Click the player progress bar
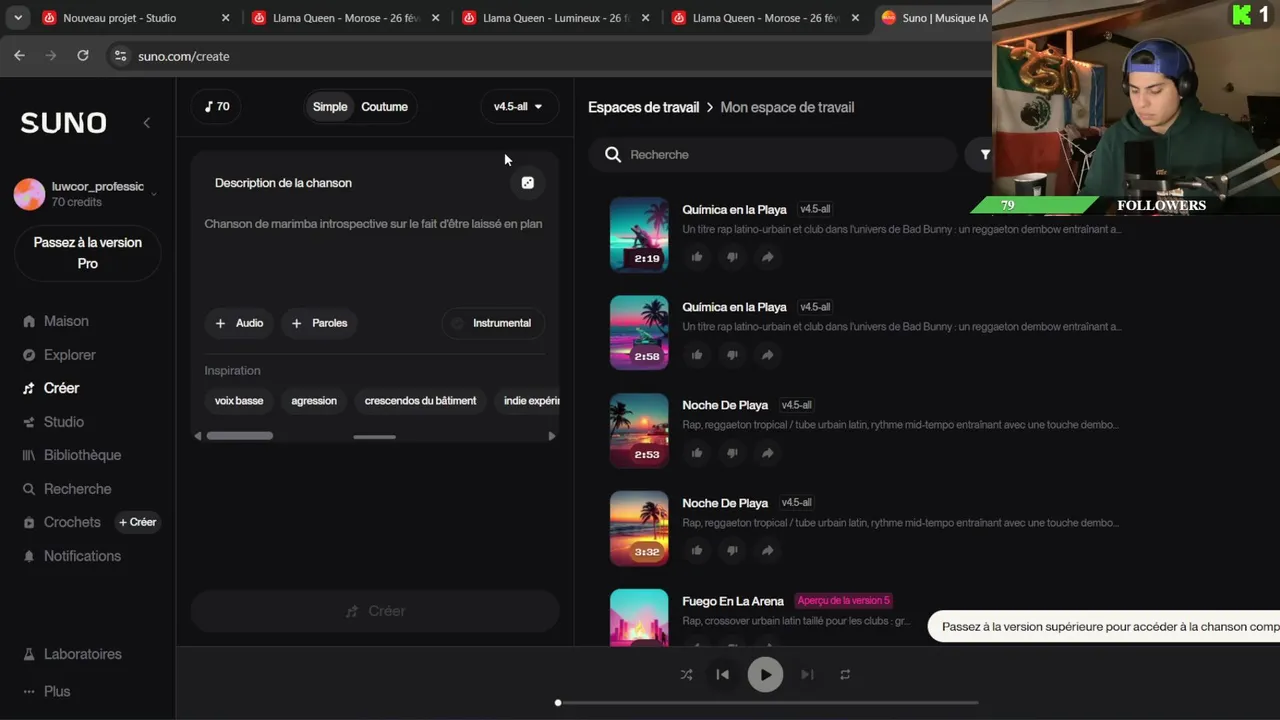This screenshot has width=1280, height=720. pyautogui.click(x=767, y=703)
